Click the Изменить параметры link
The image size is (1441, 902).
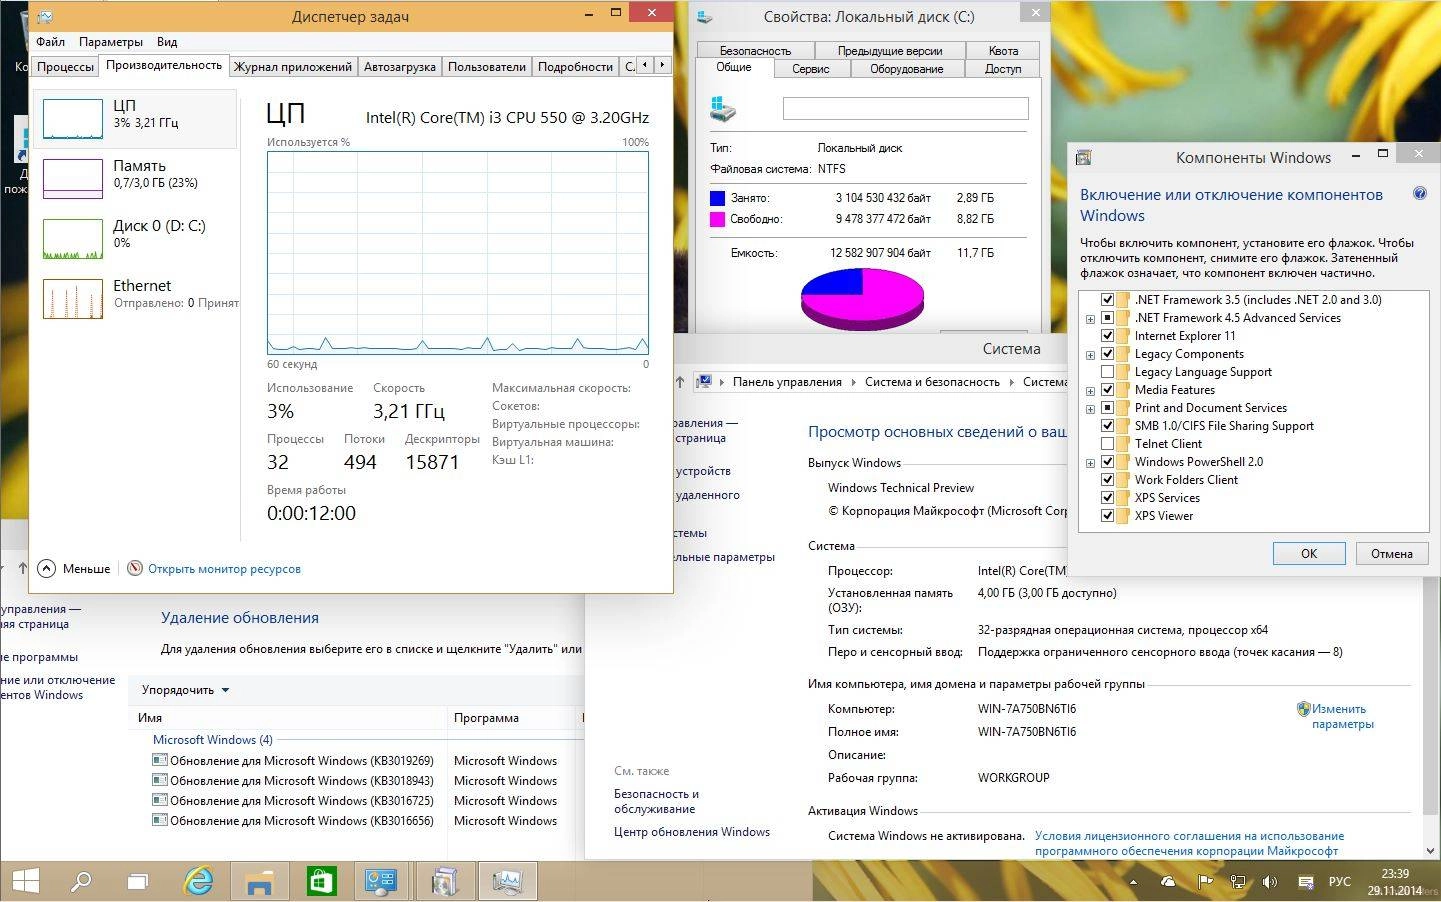[1343, 716]
